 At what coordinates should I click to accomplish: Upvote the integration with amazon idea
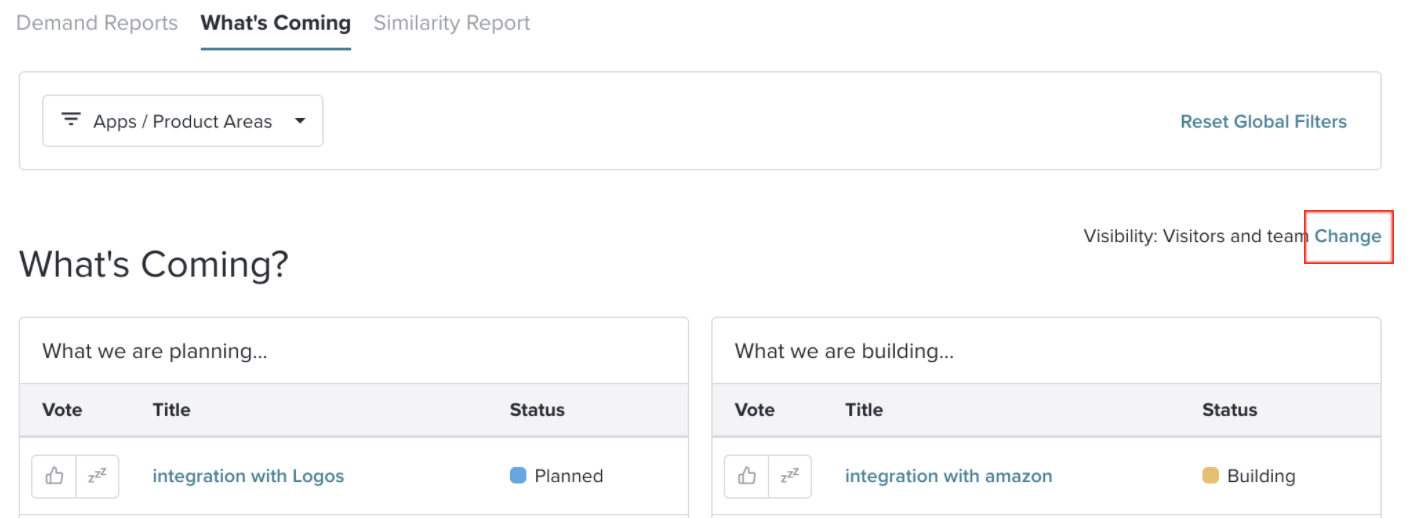[747, 476]
